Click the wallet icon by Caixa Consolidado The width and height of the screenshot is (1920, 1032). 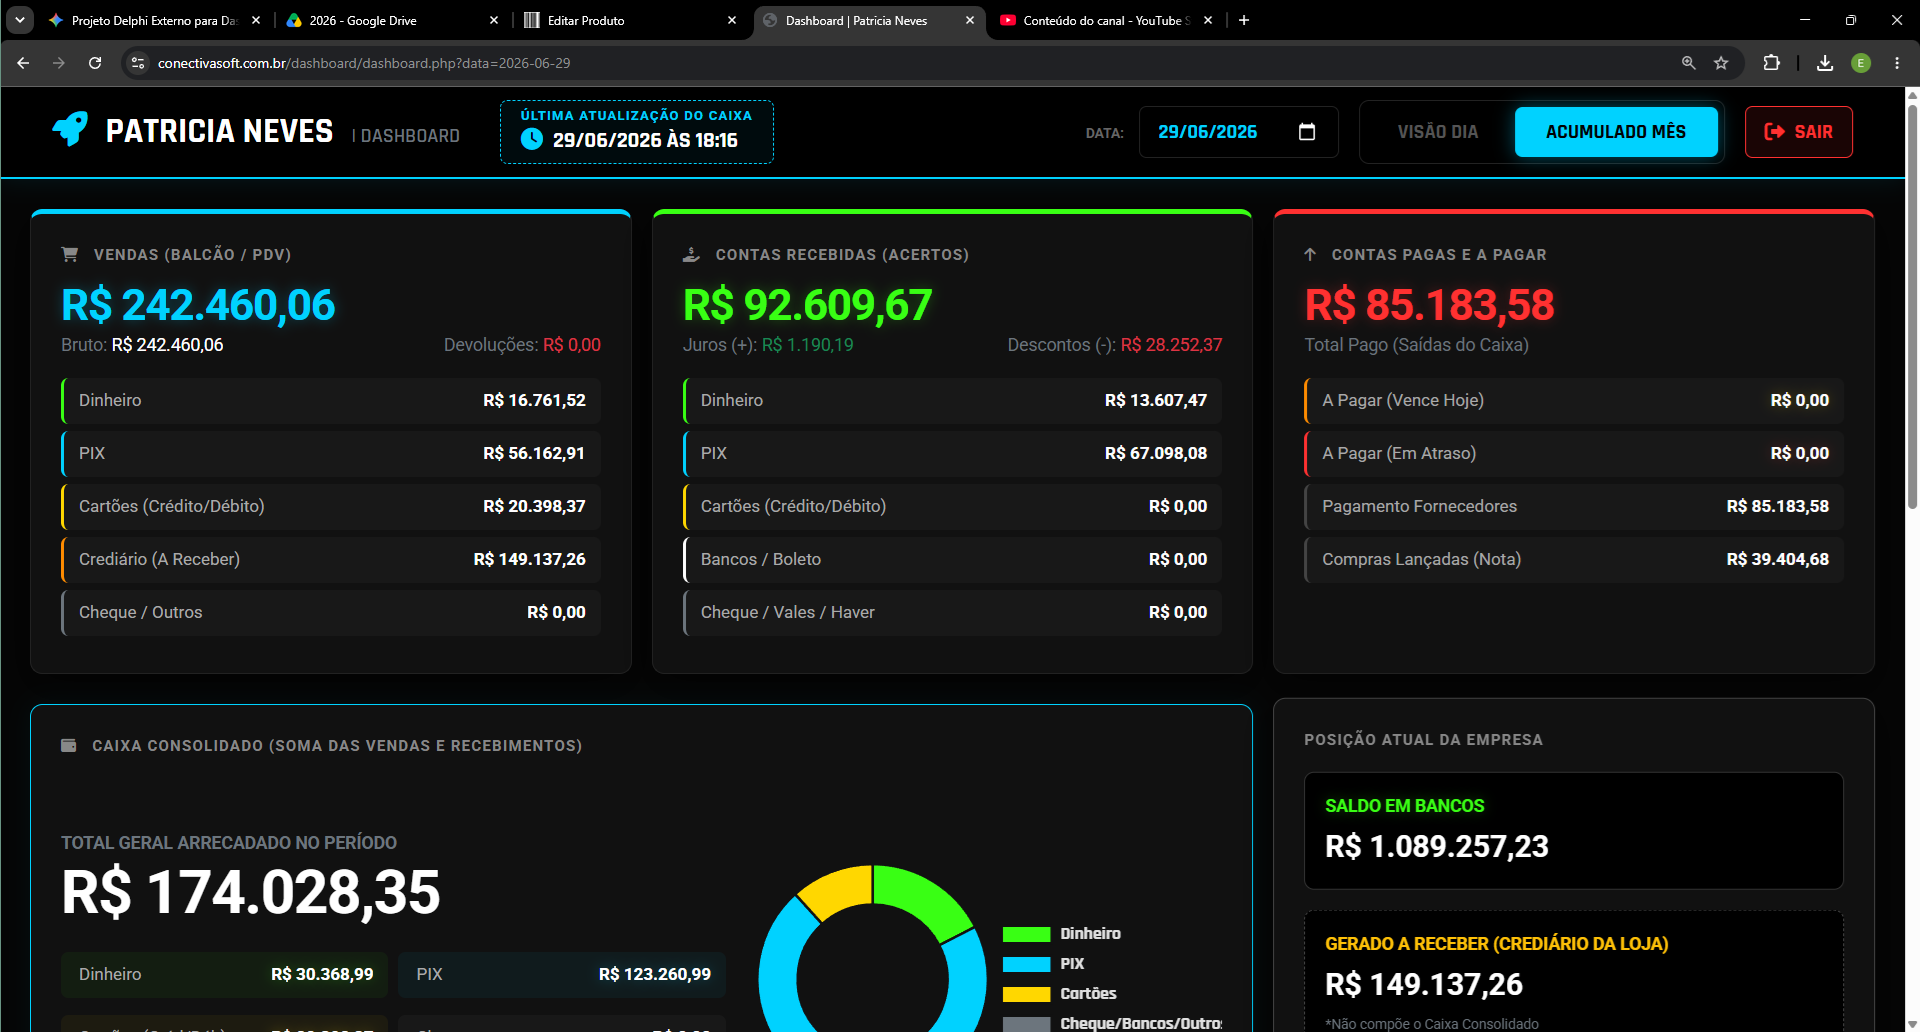coord(69,745)
